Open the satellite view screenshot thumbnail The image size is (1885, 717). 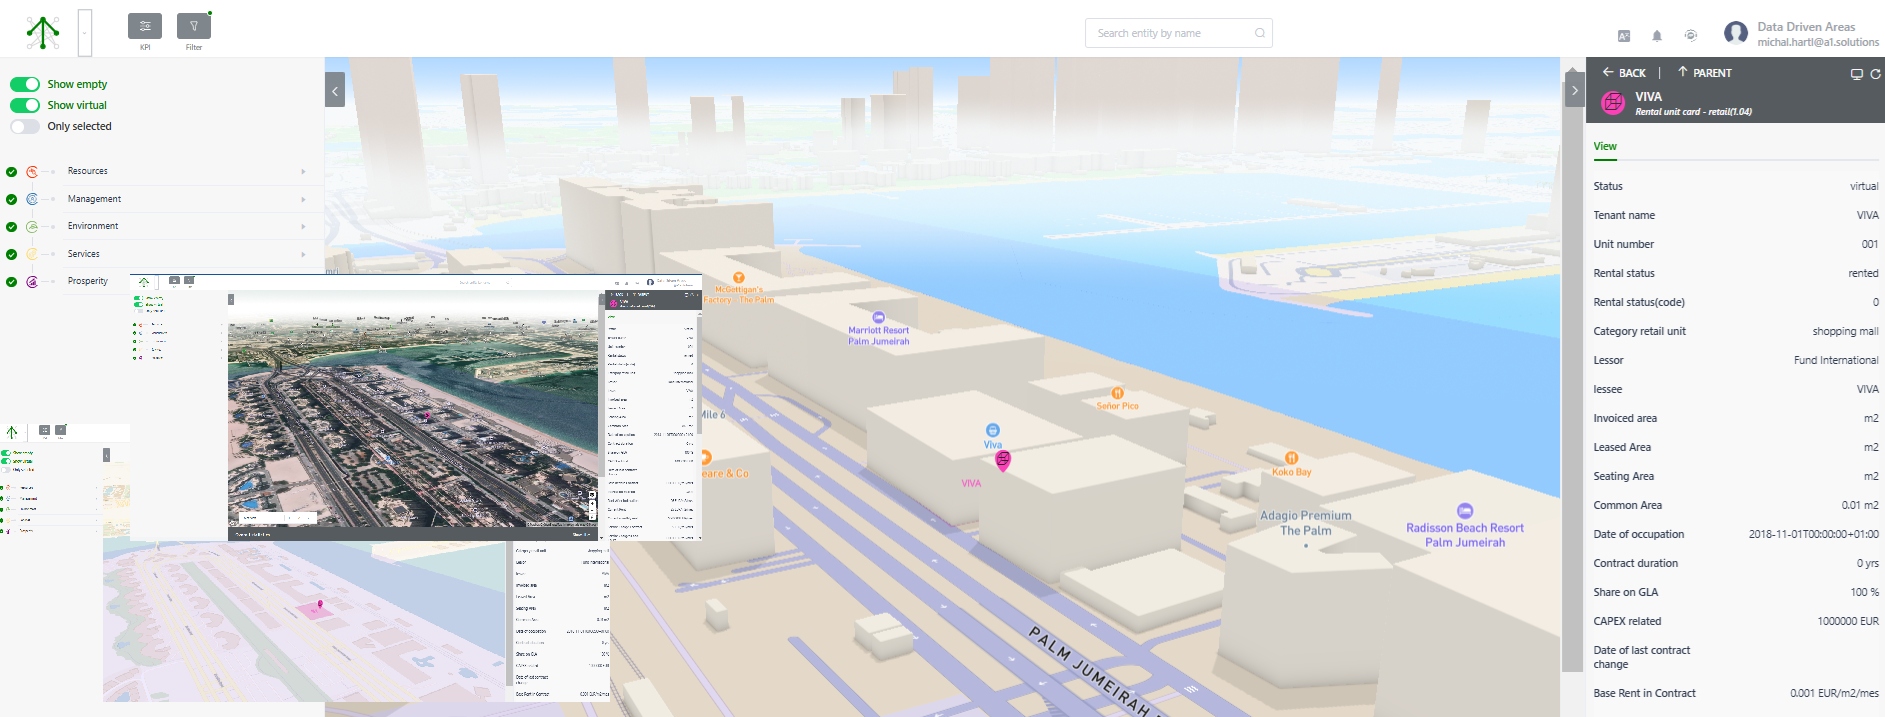[415, 408]
